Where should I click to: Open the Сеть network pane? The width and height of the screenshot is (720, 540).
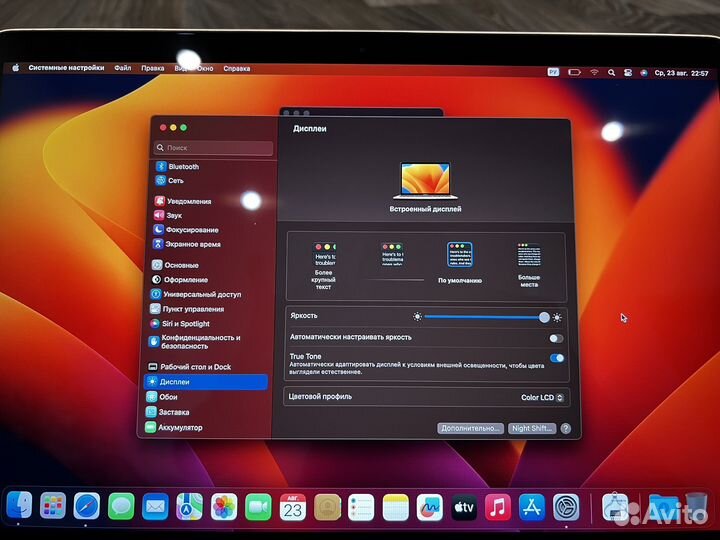(169, 180)
